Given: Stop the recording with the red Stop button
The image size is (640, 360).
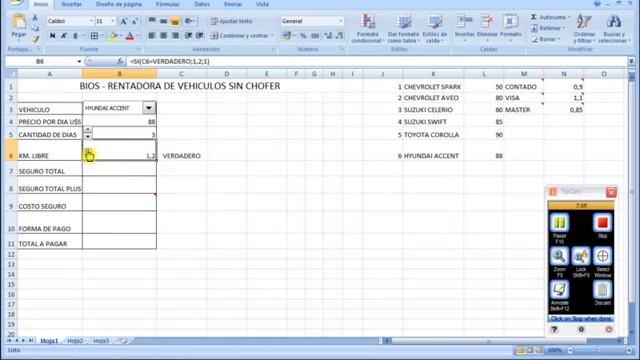Looking at the screenshot, I should pos(602,223).
